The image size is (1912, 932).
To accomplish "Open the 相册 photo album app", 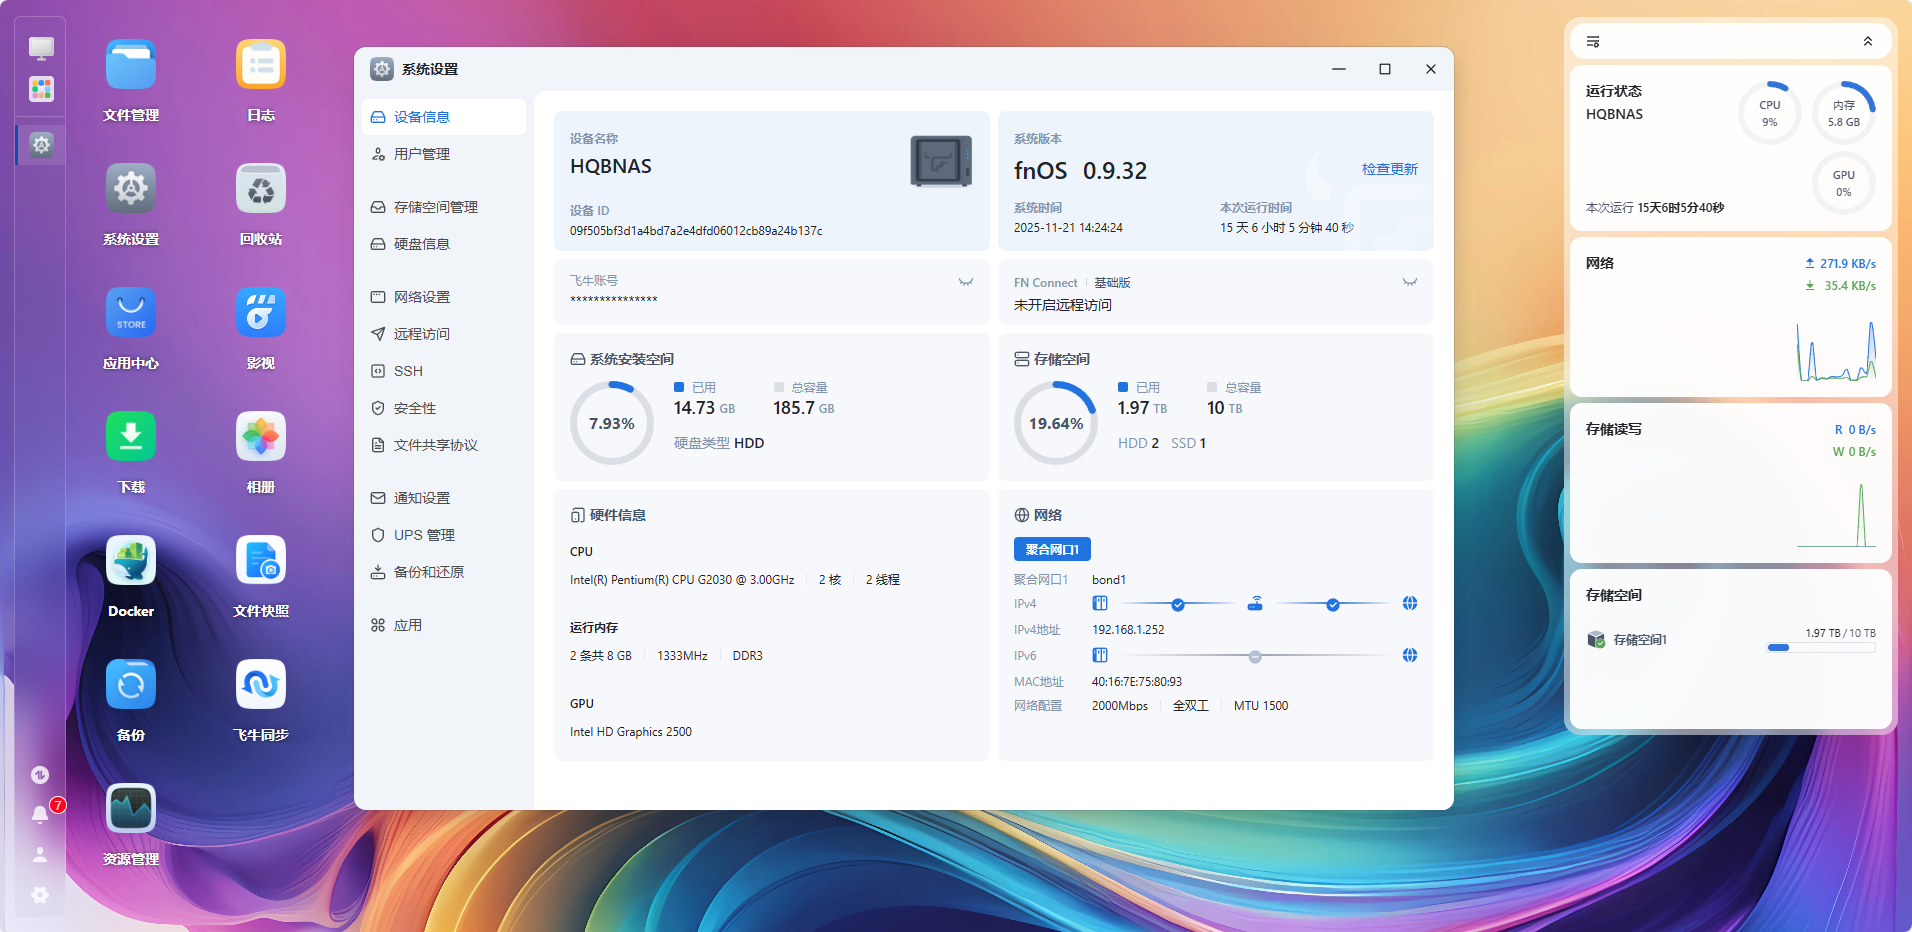I will point(261,437).
